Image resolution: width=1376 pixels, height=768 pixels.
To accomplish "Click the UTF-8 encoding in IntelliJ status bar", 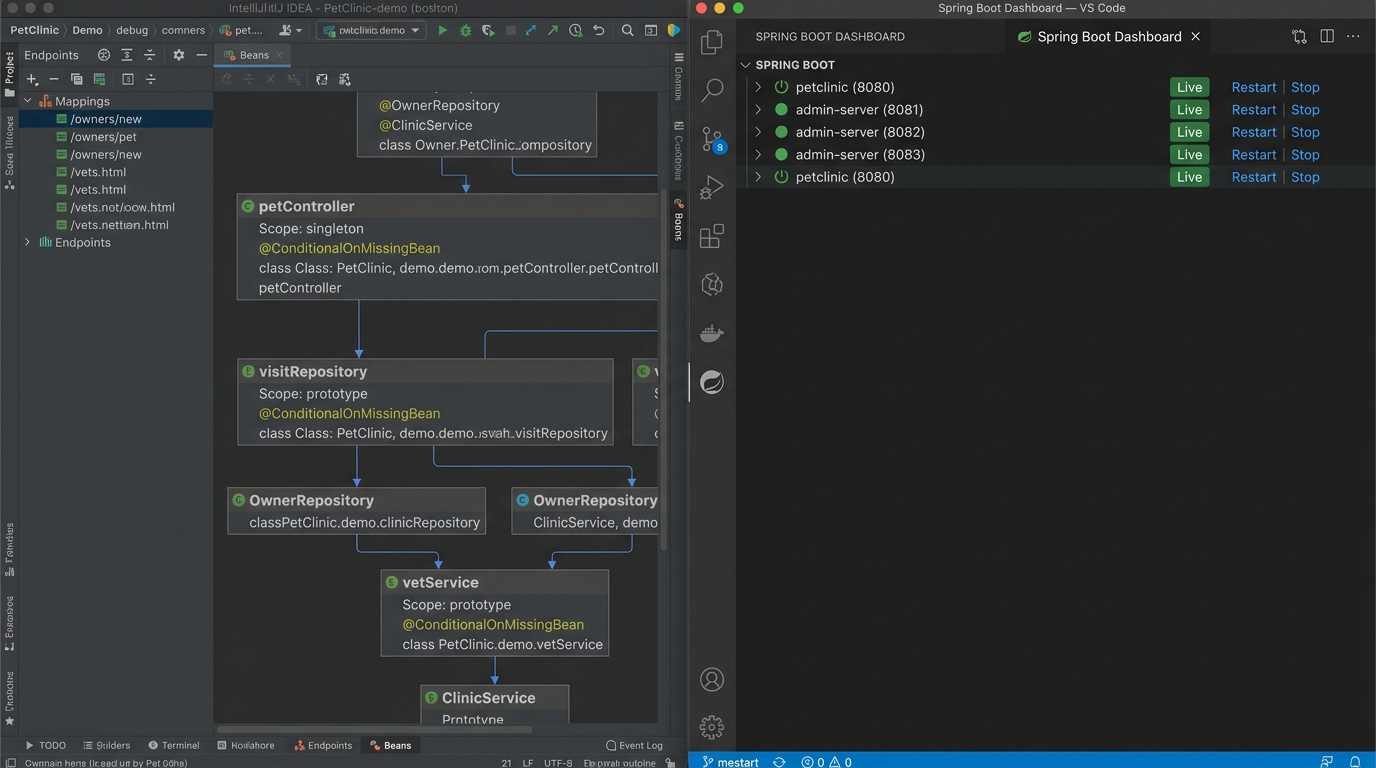I will 558,763.
